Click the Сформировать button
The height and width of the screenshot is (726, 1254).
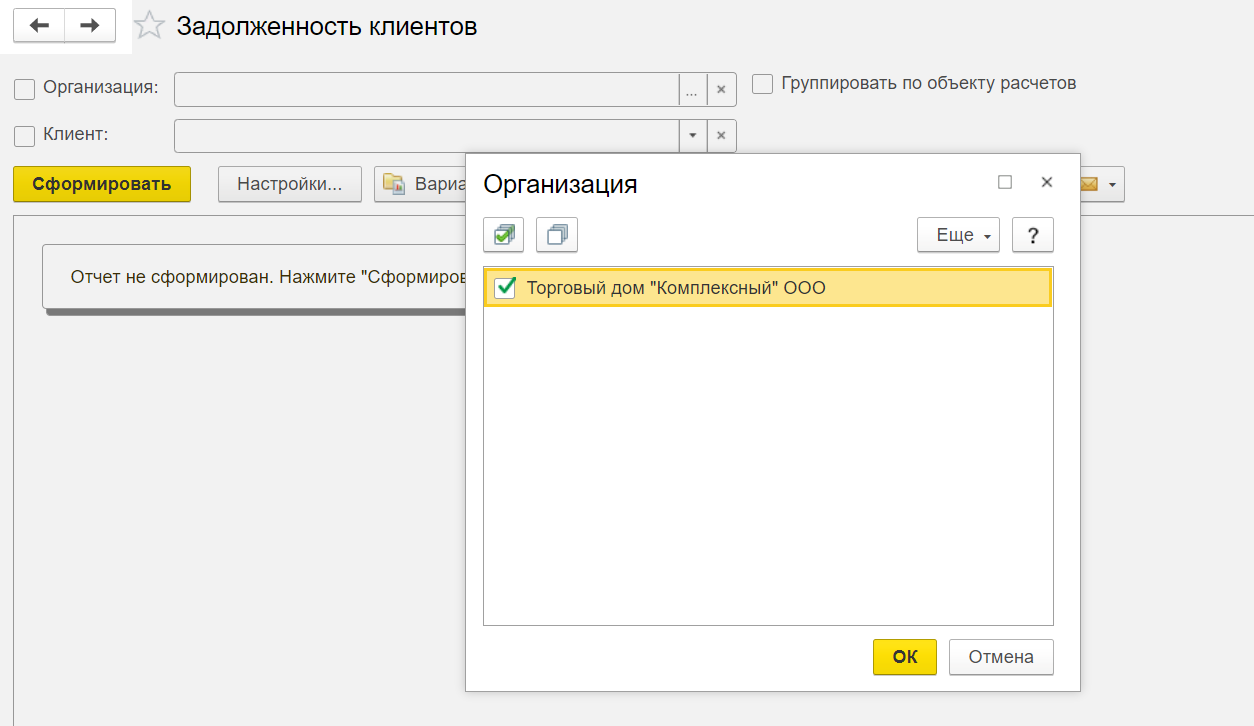point(102,185)
